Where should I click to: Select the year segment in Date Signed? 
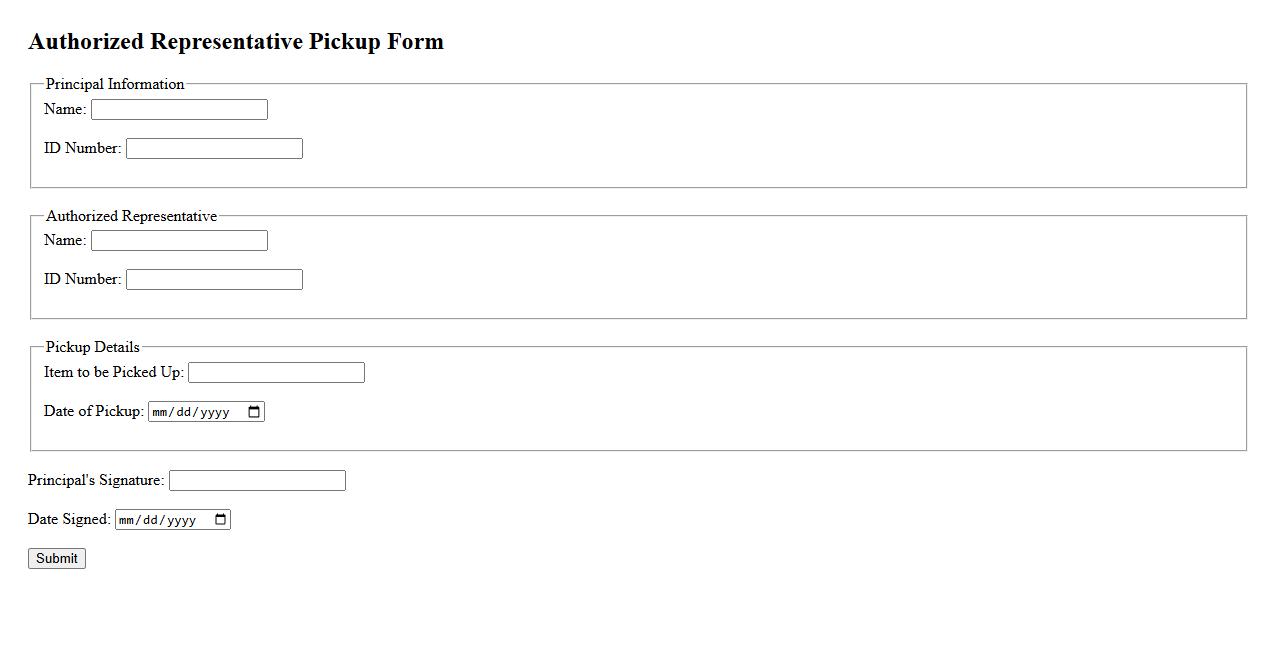(181, 520)
